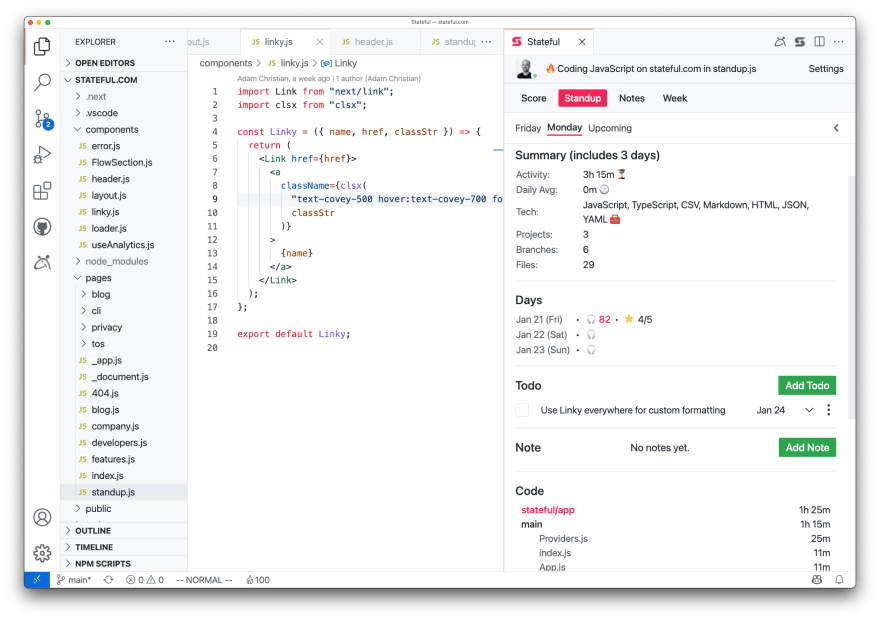Open the Search view icon
880x620 pixels.
point(42,83)
